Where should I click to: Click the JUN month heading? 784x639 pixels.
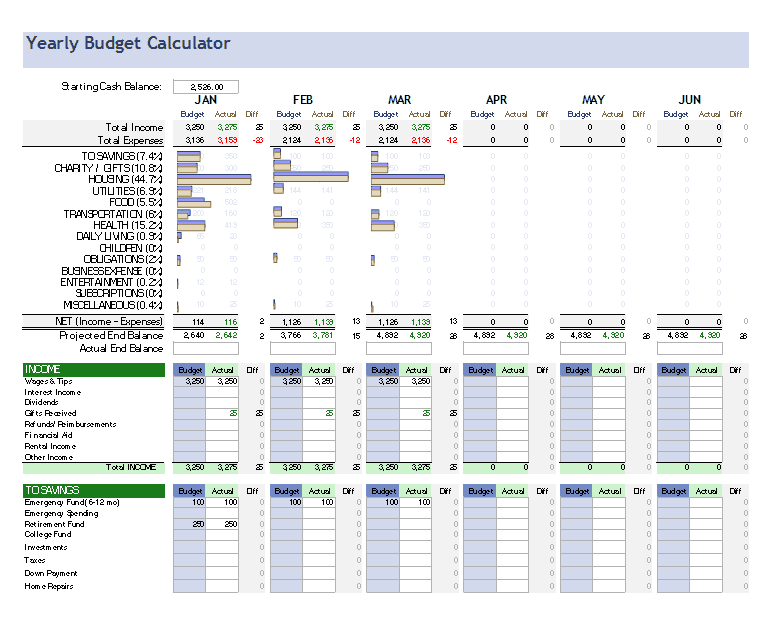click(x=689, y=100)
